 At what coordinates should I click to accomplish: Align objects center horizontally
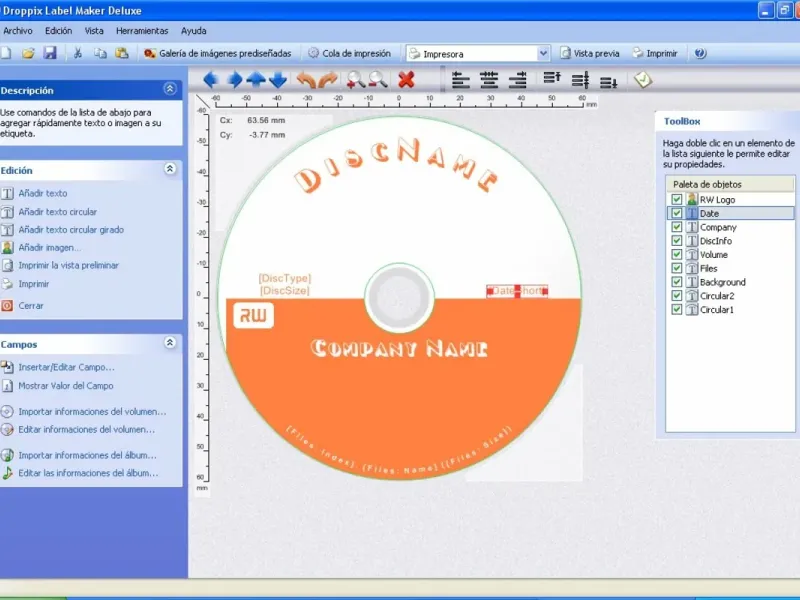coord(489,80)
